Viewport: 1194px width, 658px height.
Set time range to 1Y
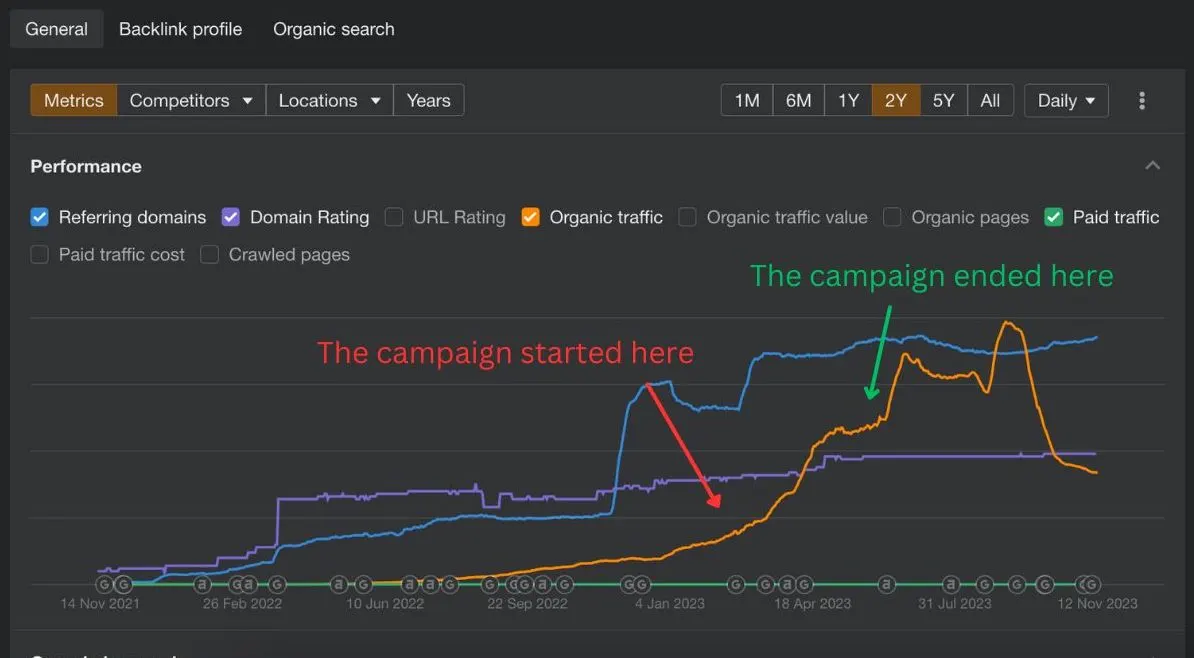pos(848,101)
